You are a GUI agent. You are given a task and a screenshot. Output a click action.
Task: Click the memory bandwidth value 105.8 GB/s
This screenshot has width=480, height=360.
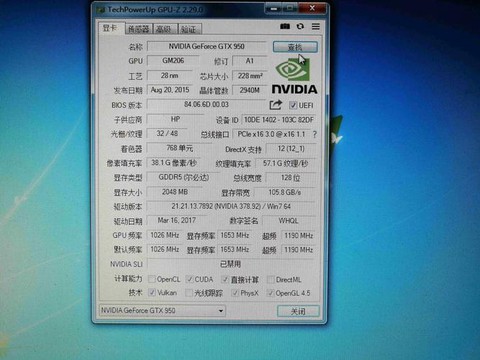(x=285, y=192)
